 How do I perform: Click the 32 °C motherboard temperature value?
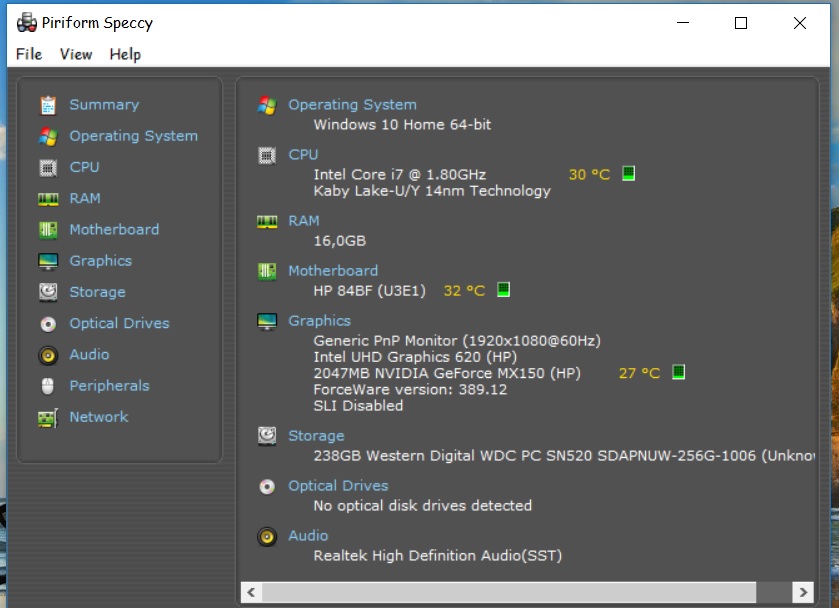point(464,291)
